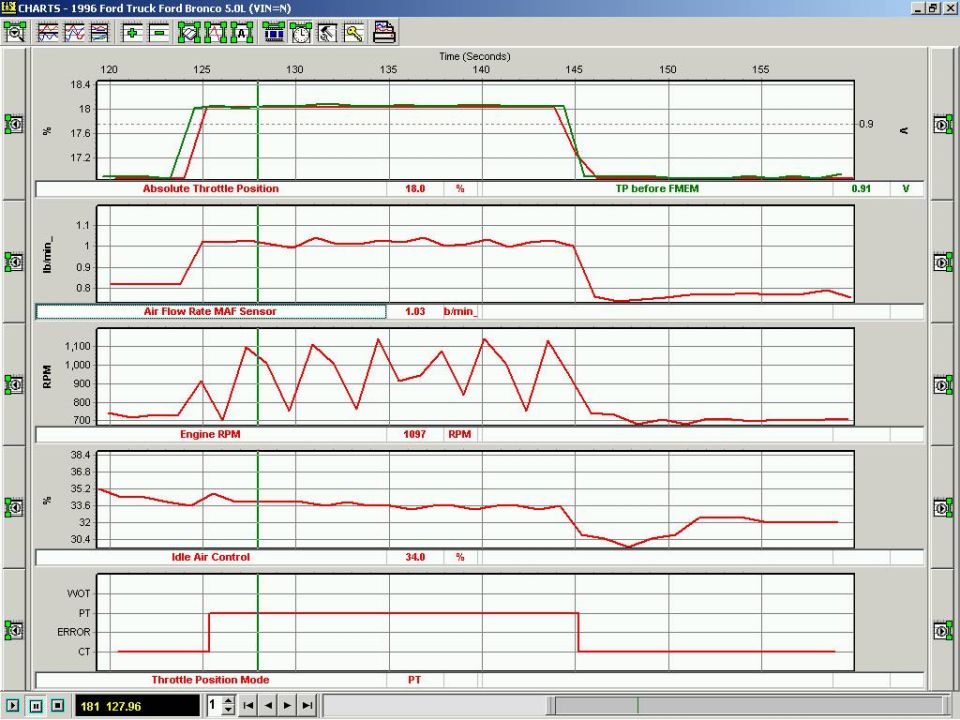Click the clock time-axis icon
The width and height of the screenshot is (960, 720).
pyautogui.click(x=301, y=32)
